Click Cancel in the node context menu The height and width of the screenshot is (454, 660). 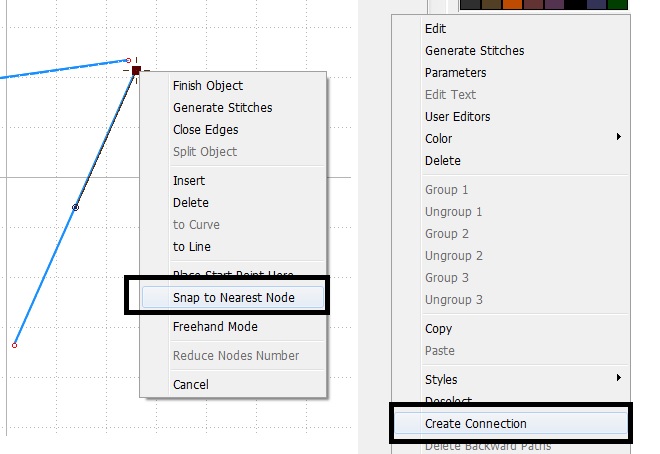[191, 385]
